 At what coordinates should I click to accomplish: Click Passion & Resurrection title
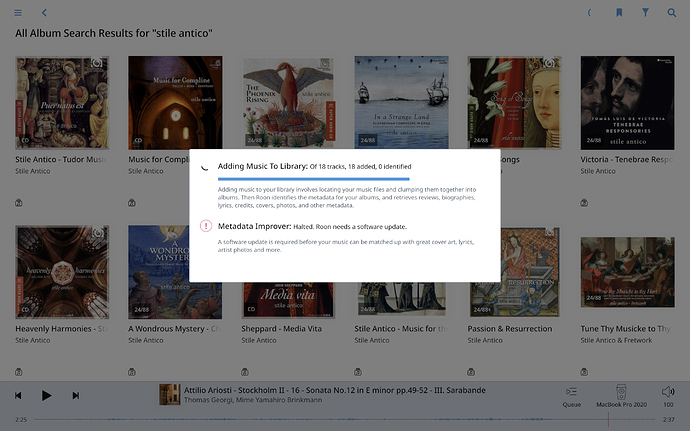point(510,328)
